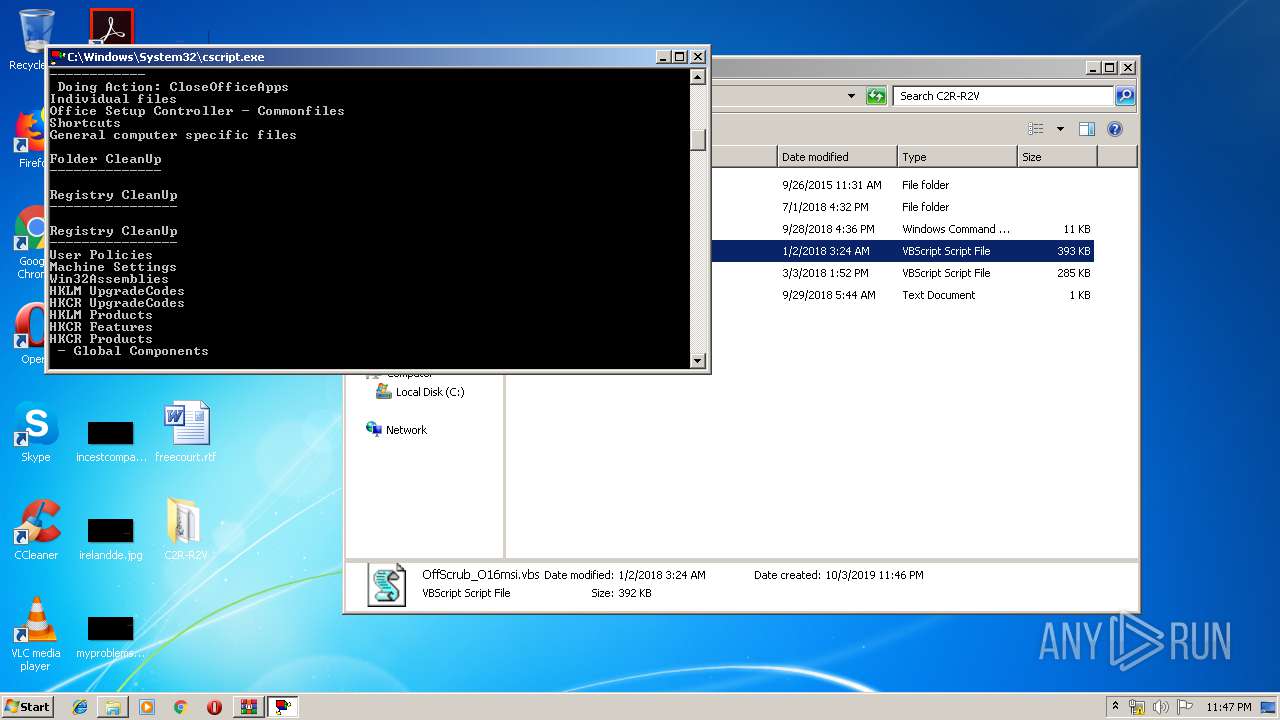The height and width of the screenshot is (720, 1280).
Task: Open Action Center flag icon
Action: point(1185,707)
